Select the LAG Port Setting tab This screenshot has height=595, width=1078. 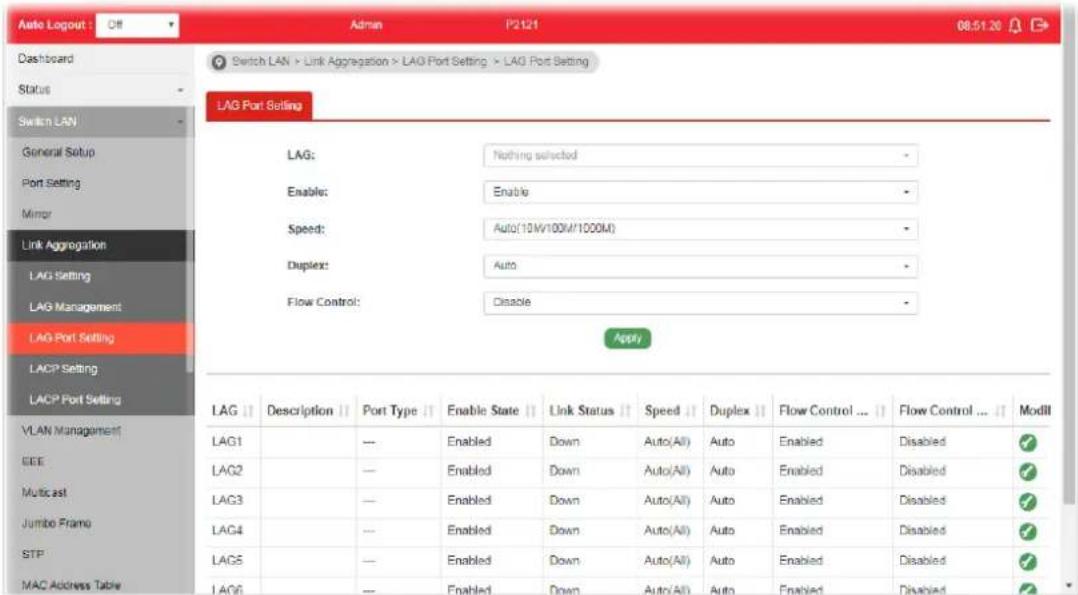pos(259,106)
